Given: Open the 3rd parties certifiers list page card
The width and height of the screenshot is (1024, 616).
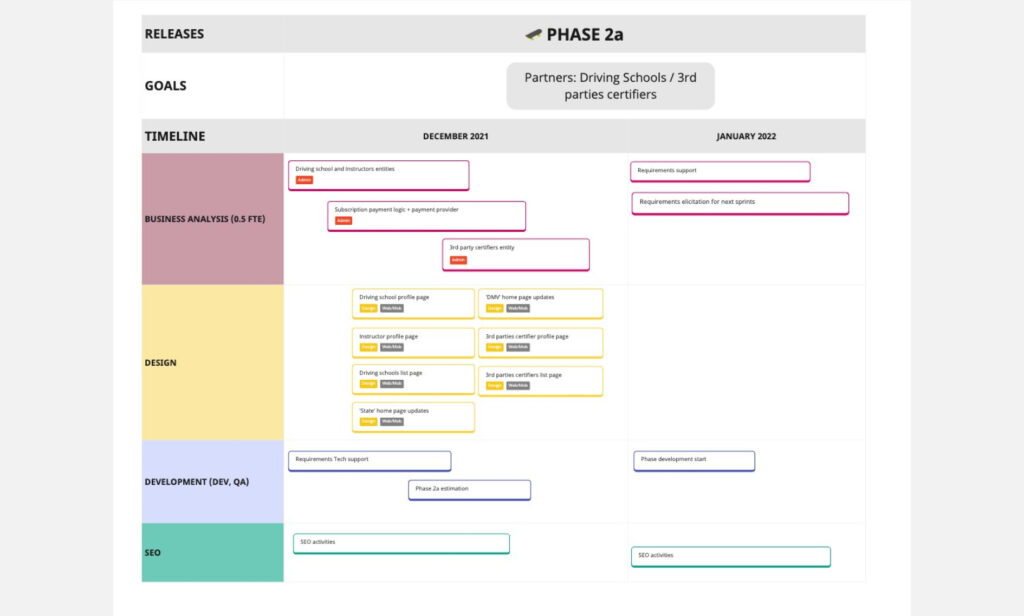Looking at the screenshot, I should (540, 380).
